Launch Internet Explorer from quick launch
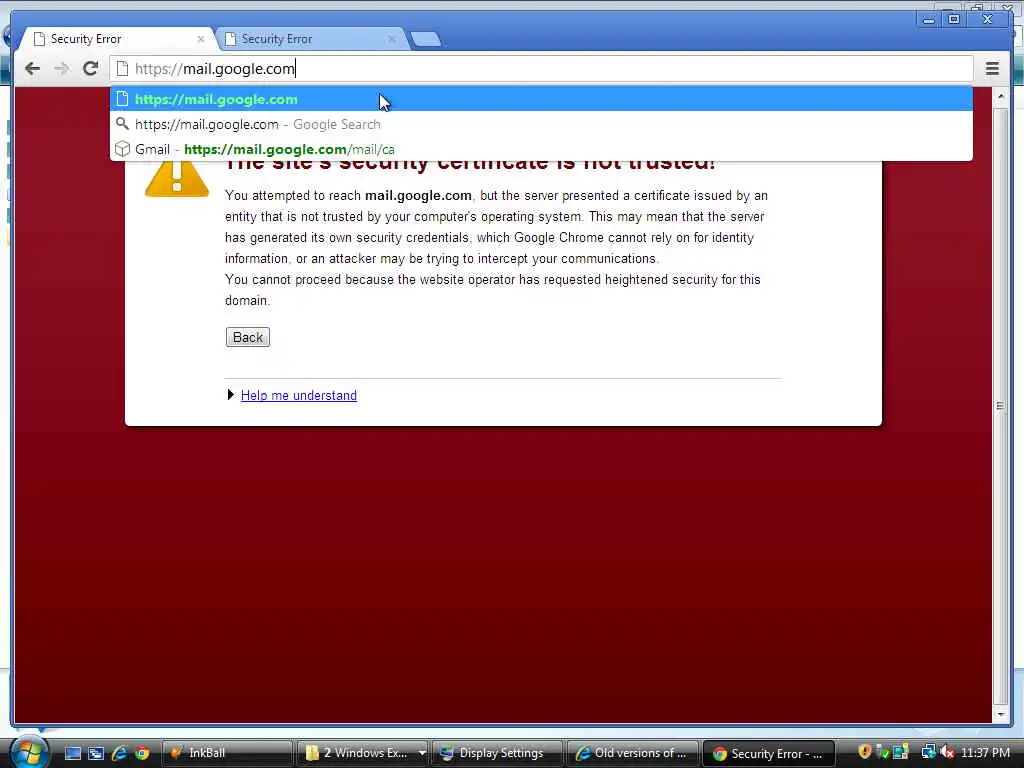1024x768 pixels. [x=119, y=753]
